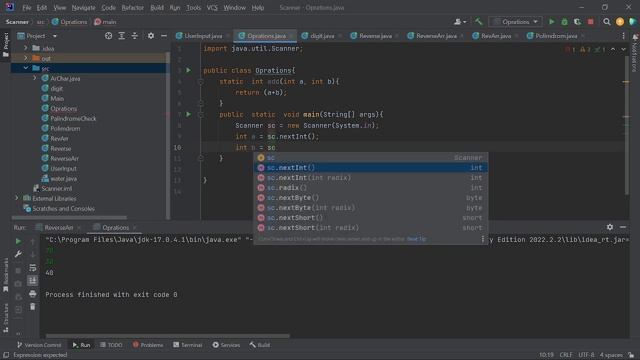
Task: Open Project panel settings gear
Action: point(151,36)
